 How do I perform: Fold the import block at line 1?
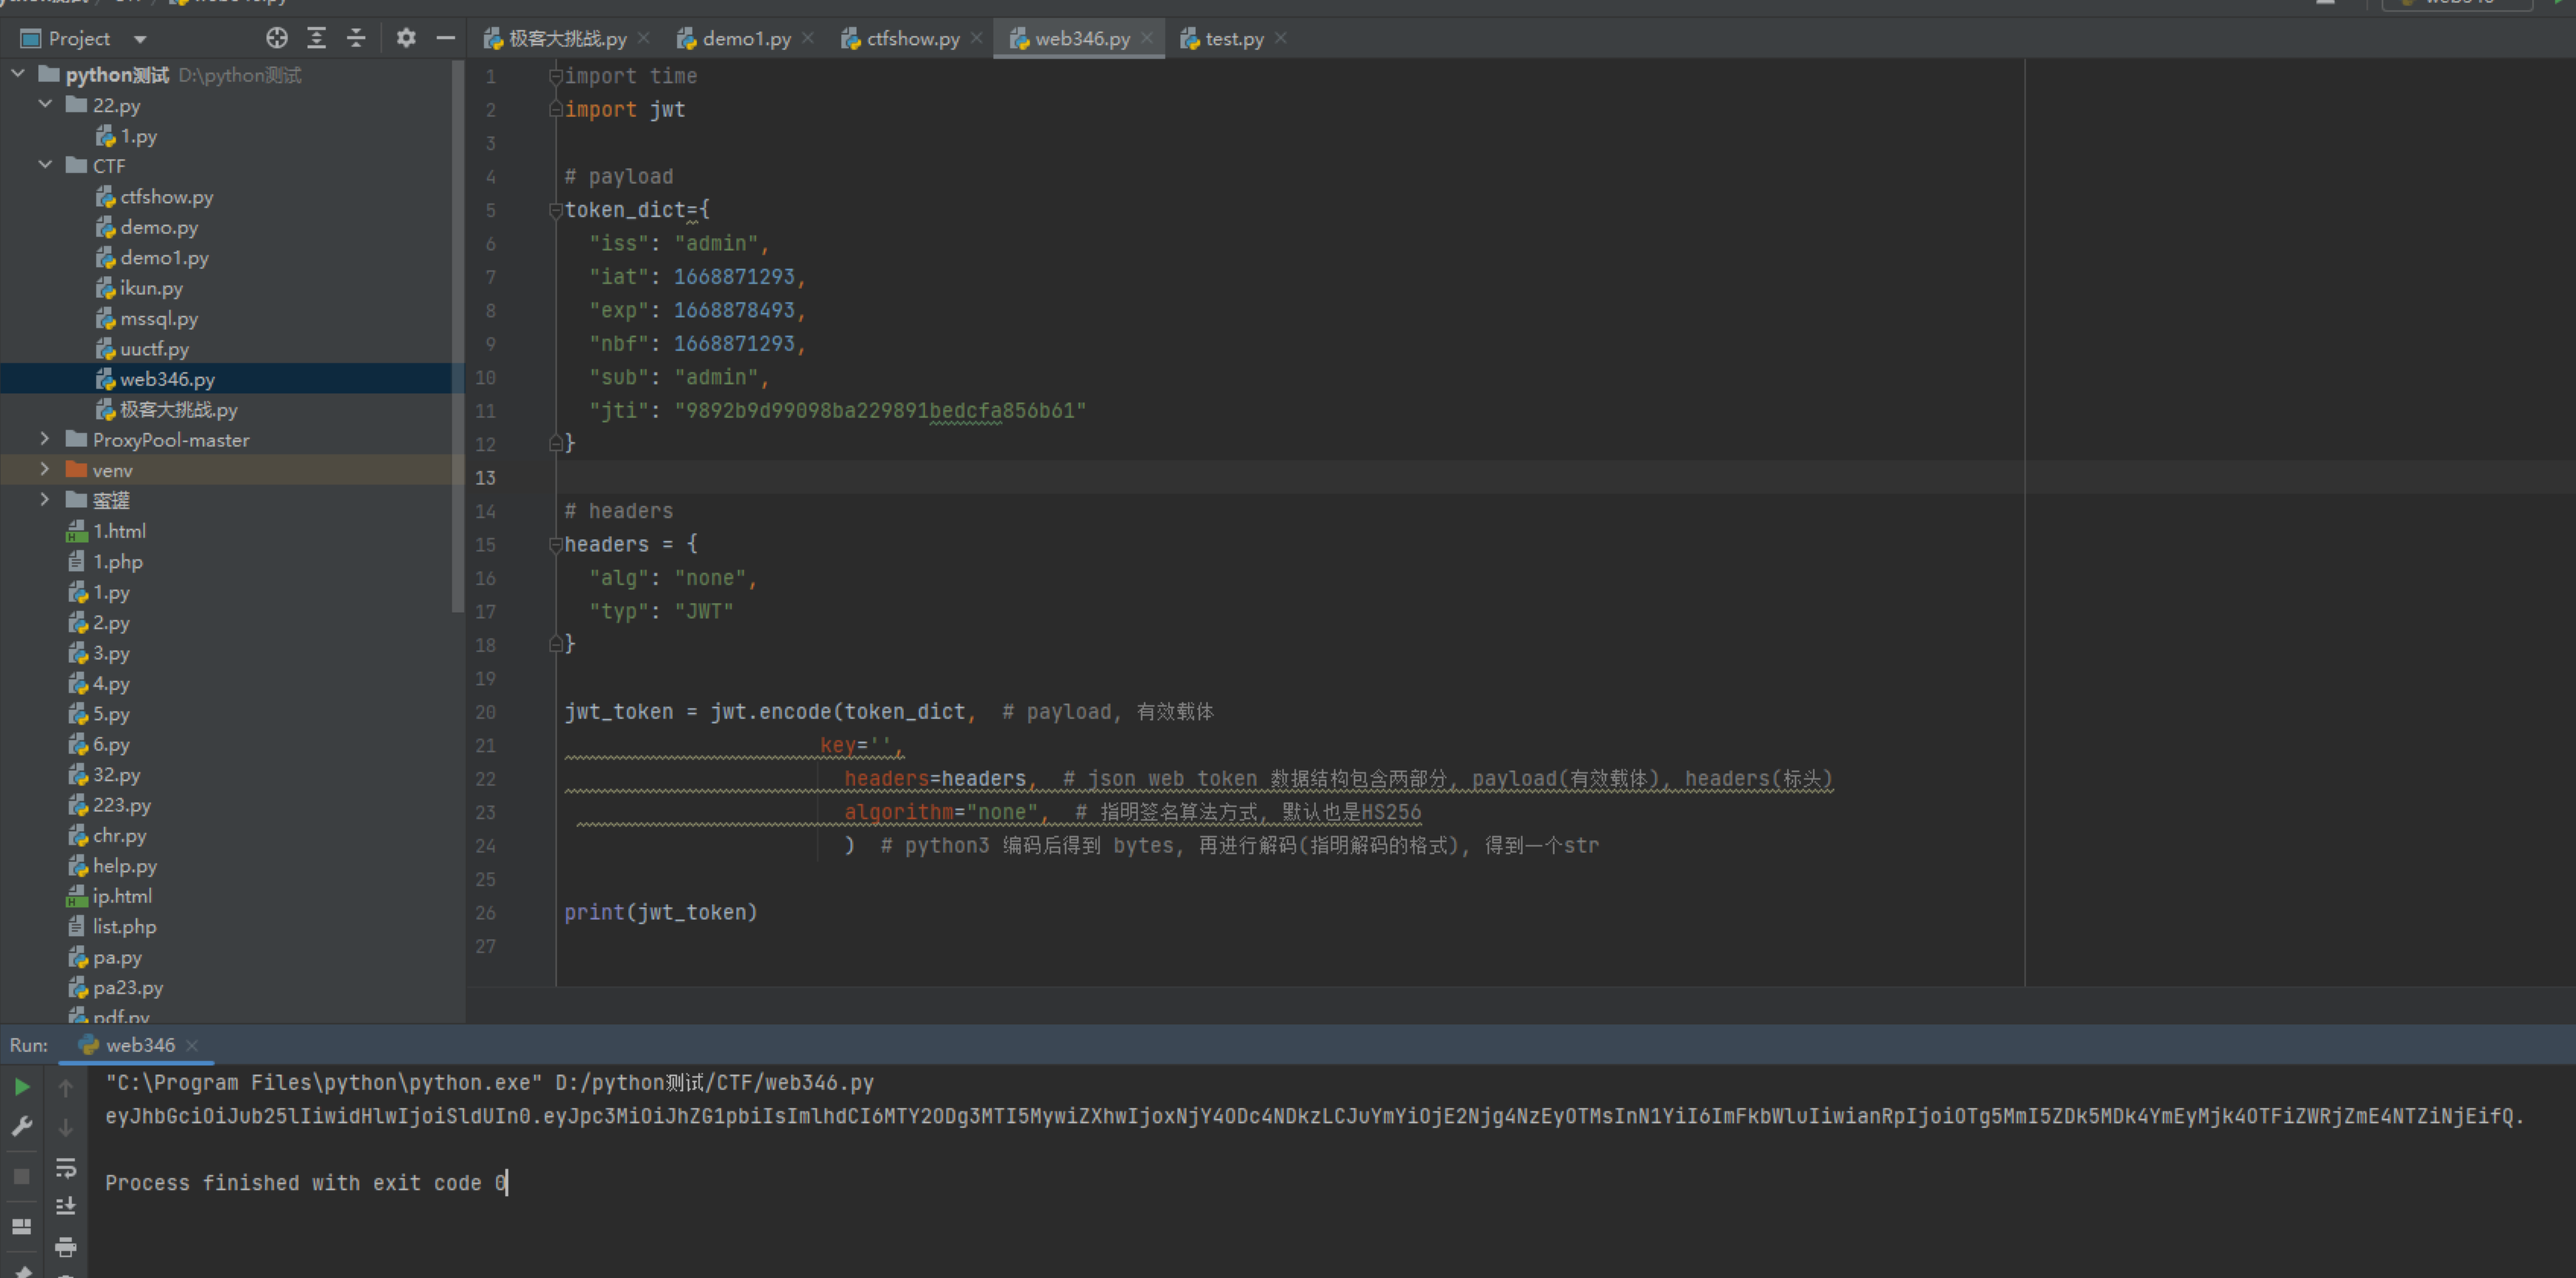click(x=555, y=76)
